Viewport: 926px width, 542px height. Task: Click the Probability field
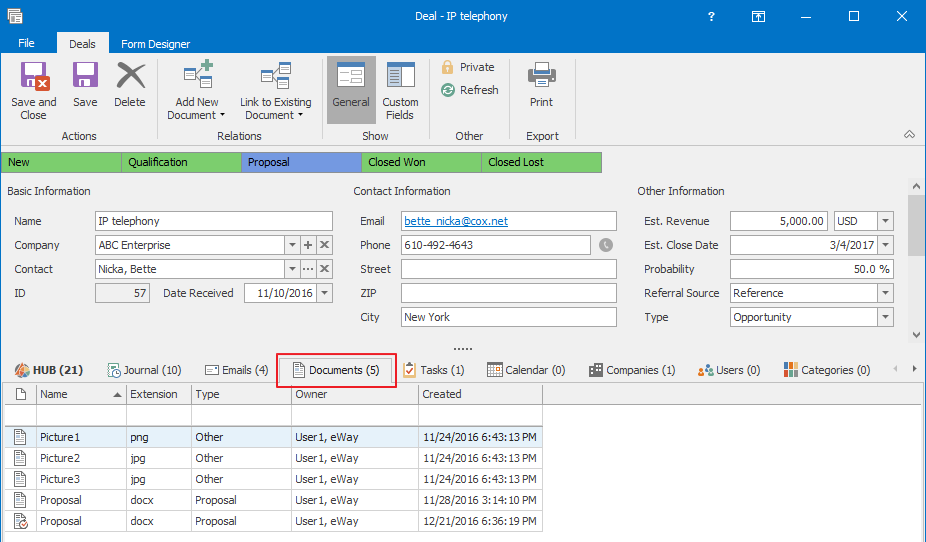point(811,269)
